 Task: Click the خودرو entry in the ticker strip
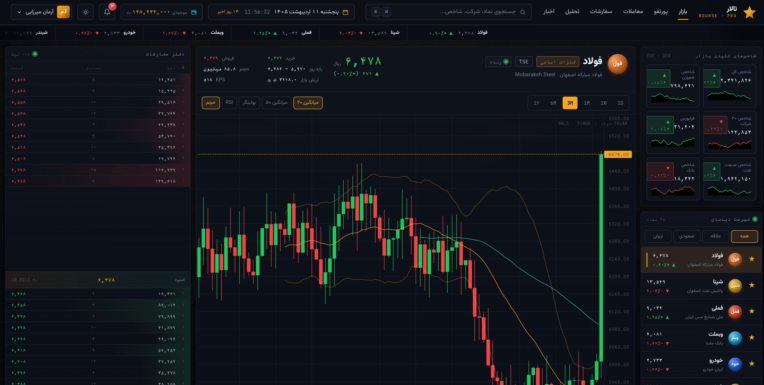pos(106,33)
